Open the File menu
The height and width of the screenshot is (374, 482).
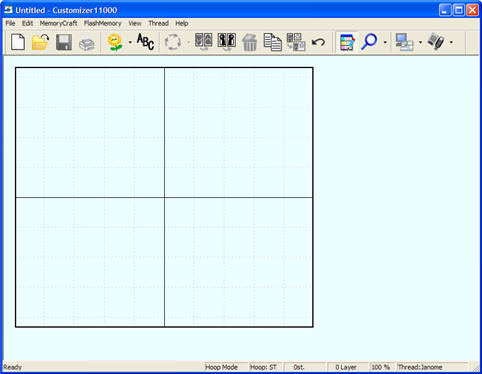(x=10, y=23)
